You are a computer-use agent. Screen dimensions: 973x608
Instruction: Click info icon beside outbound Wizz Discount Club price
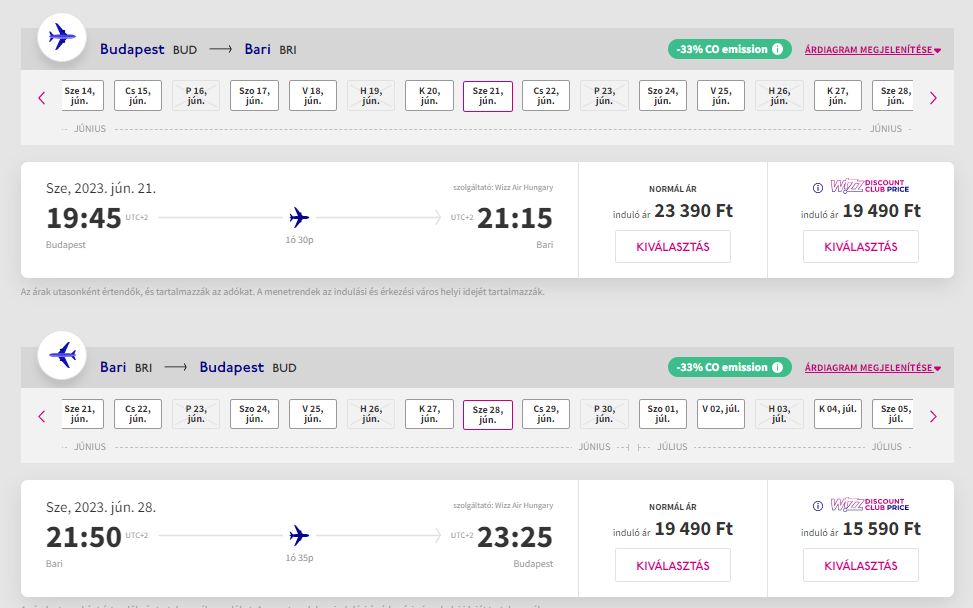tap(818, 187)
